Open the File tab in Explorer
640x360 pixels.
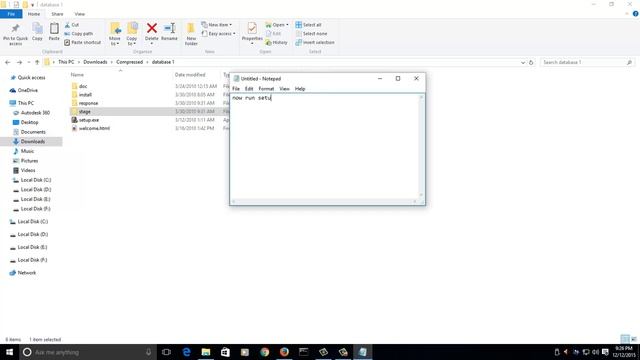(11, 14)
